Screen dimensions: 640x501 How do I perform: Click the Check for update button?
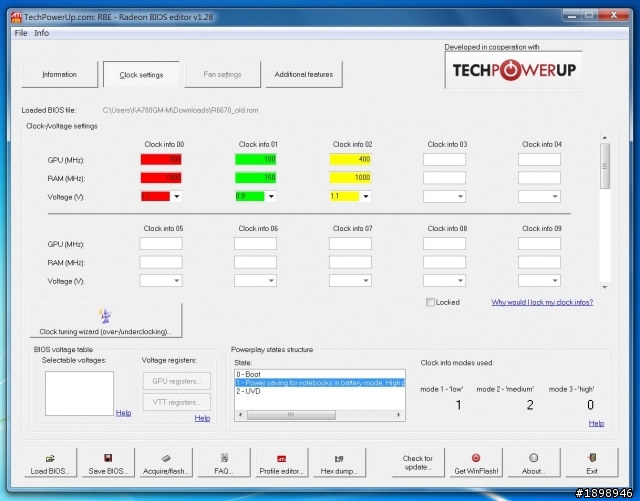coord(418,462)
